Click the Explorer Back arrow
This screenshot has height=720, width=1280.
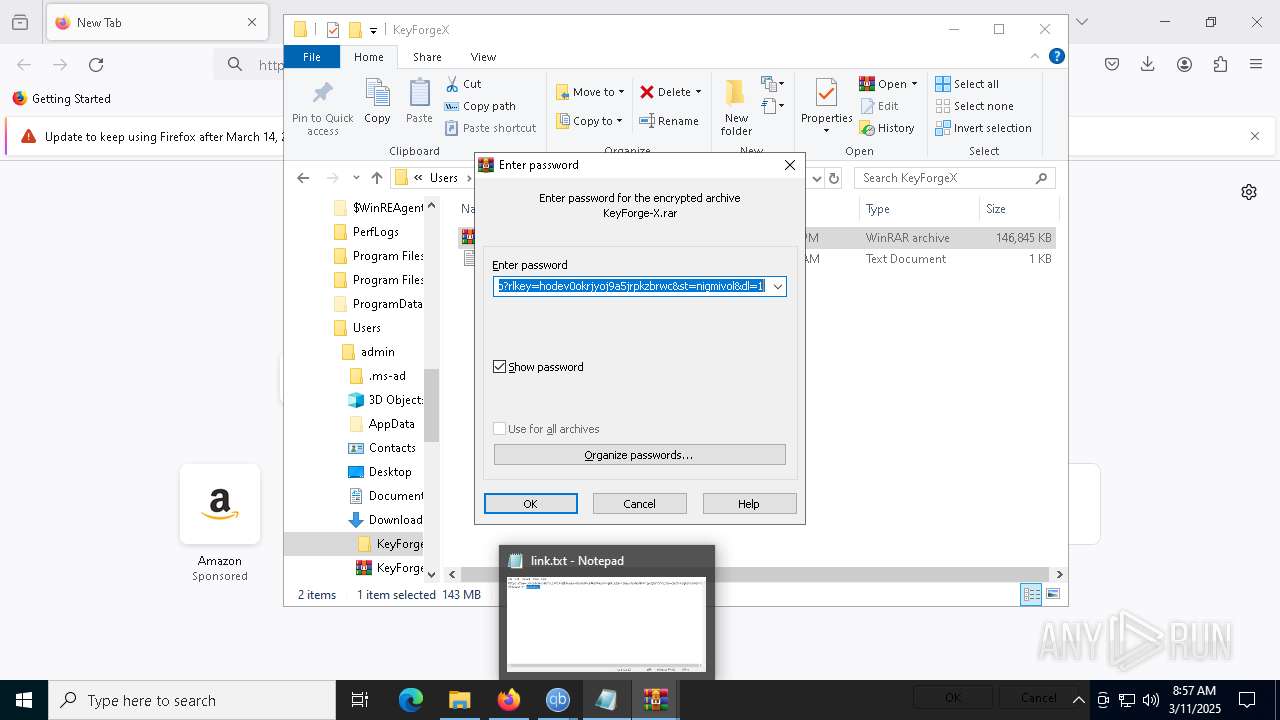coord(303,178)
